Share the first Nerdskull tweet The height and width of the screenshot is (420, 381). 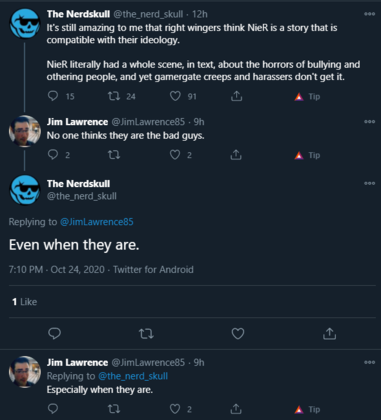click(236, 96)
